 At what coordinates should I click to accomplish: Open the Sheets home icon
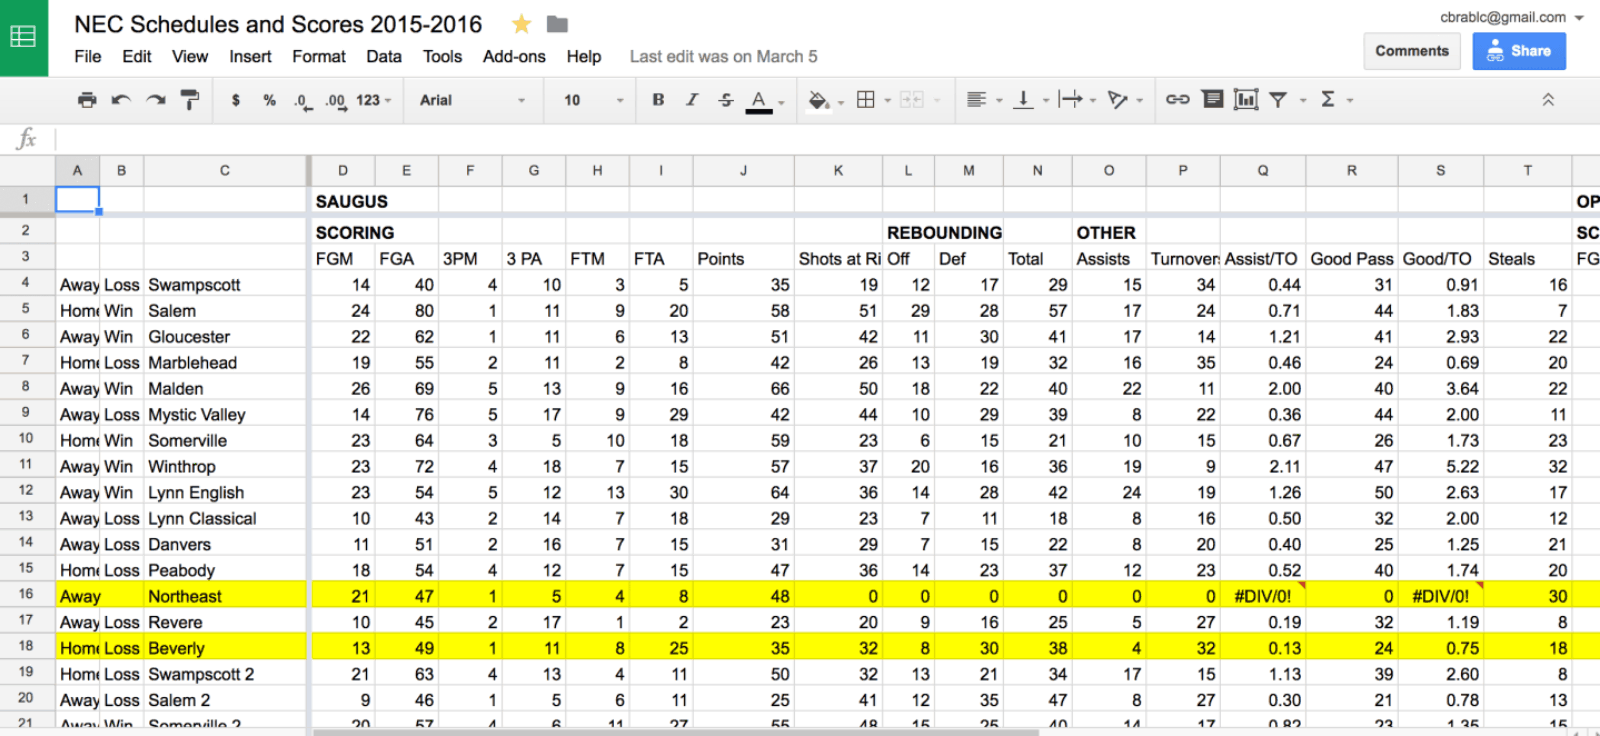click(23, 37)
